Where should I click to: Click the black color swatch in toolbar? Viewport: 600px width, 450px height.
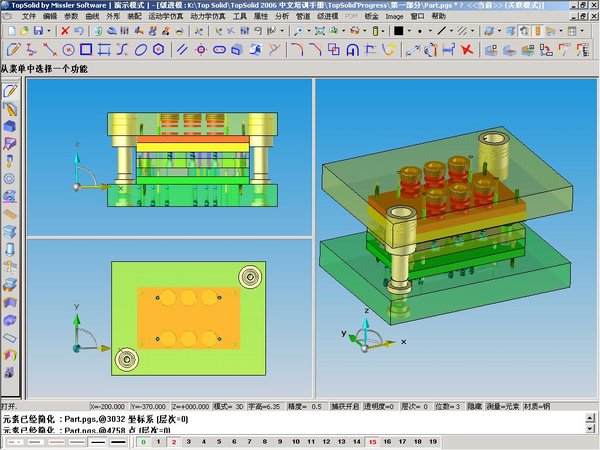399,31
